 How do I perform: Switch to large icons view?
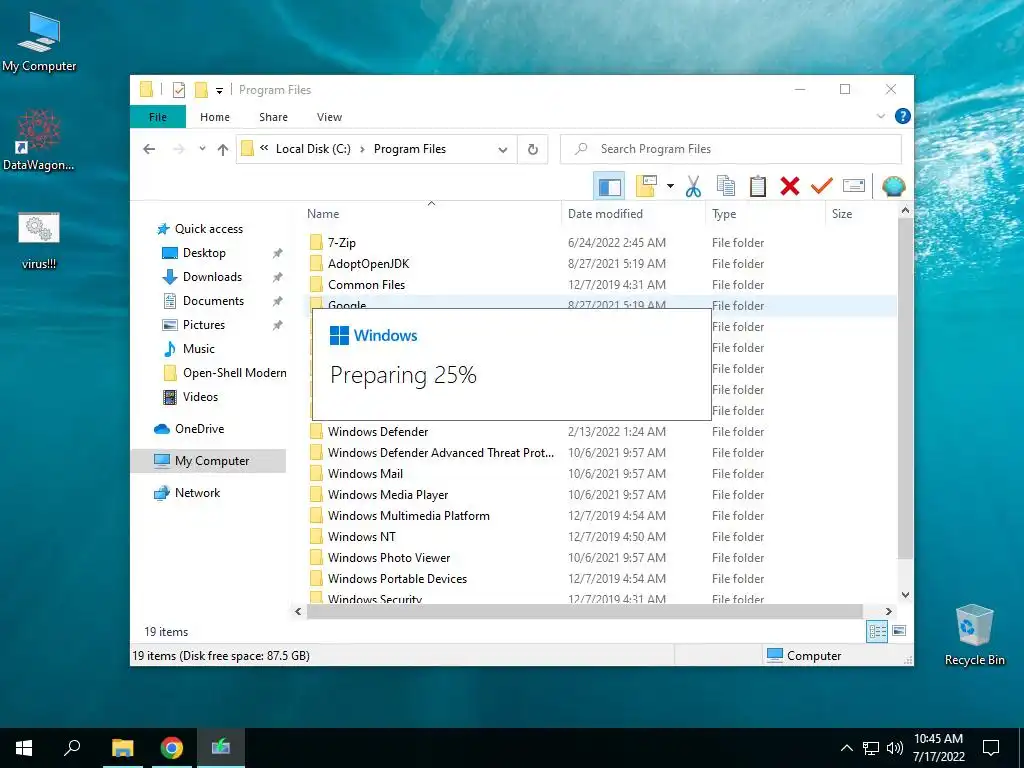tap(899, 631)
